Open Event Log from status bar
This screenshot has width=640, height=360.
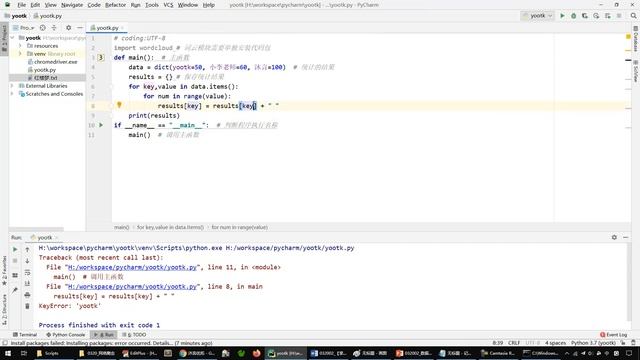(613, 334)
